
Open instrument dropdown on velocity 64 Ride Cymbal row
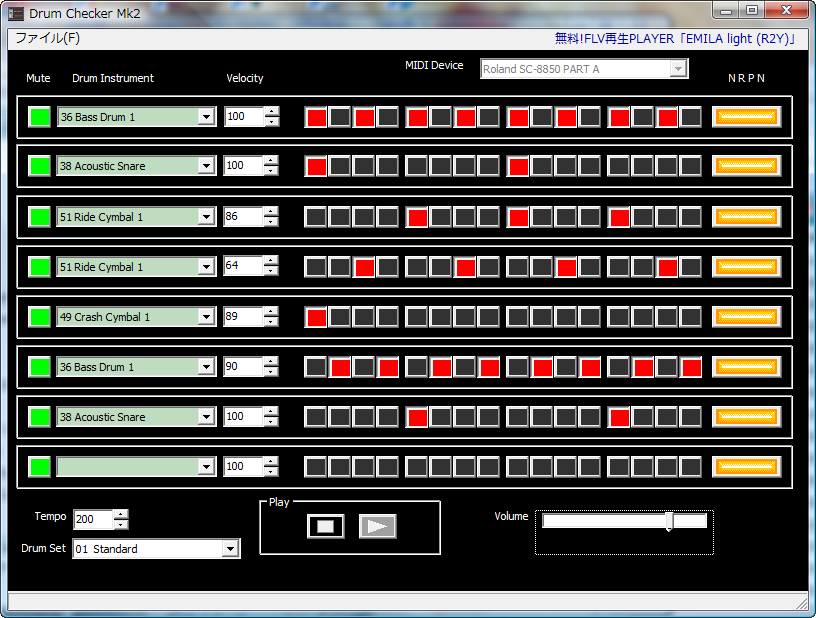point(206,267)
